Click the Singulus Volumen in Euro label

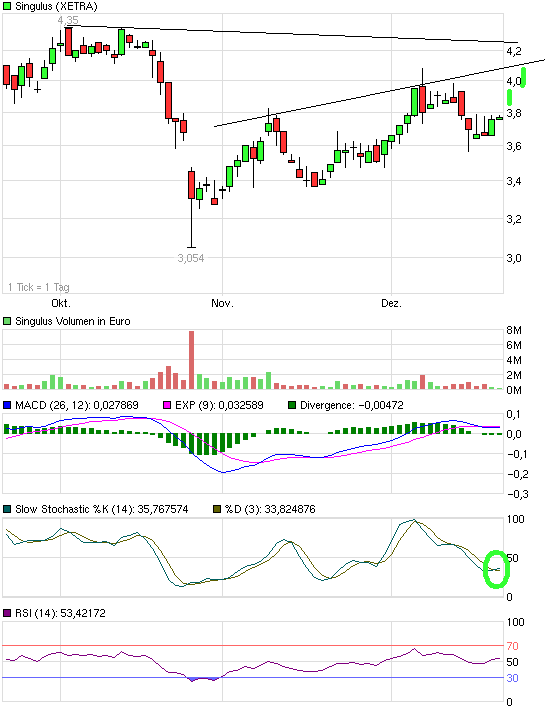point(72,321)
